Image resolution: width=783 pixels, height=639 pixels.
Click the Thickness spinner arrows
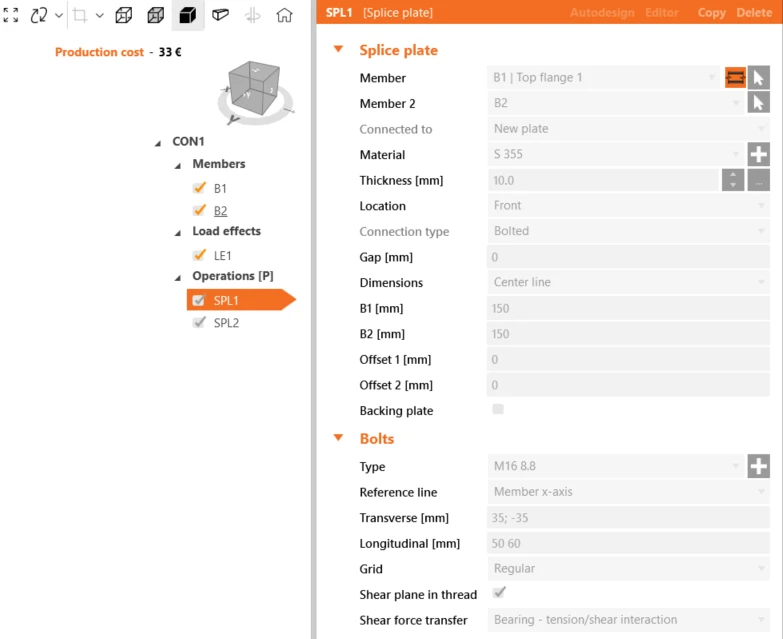coord(733,180)
